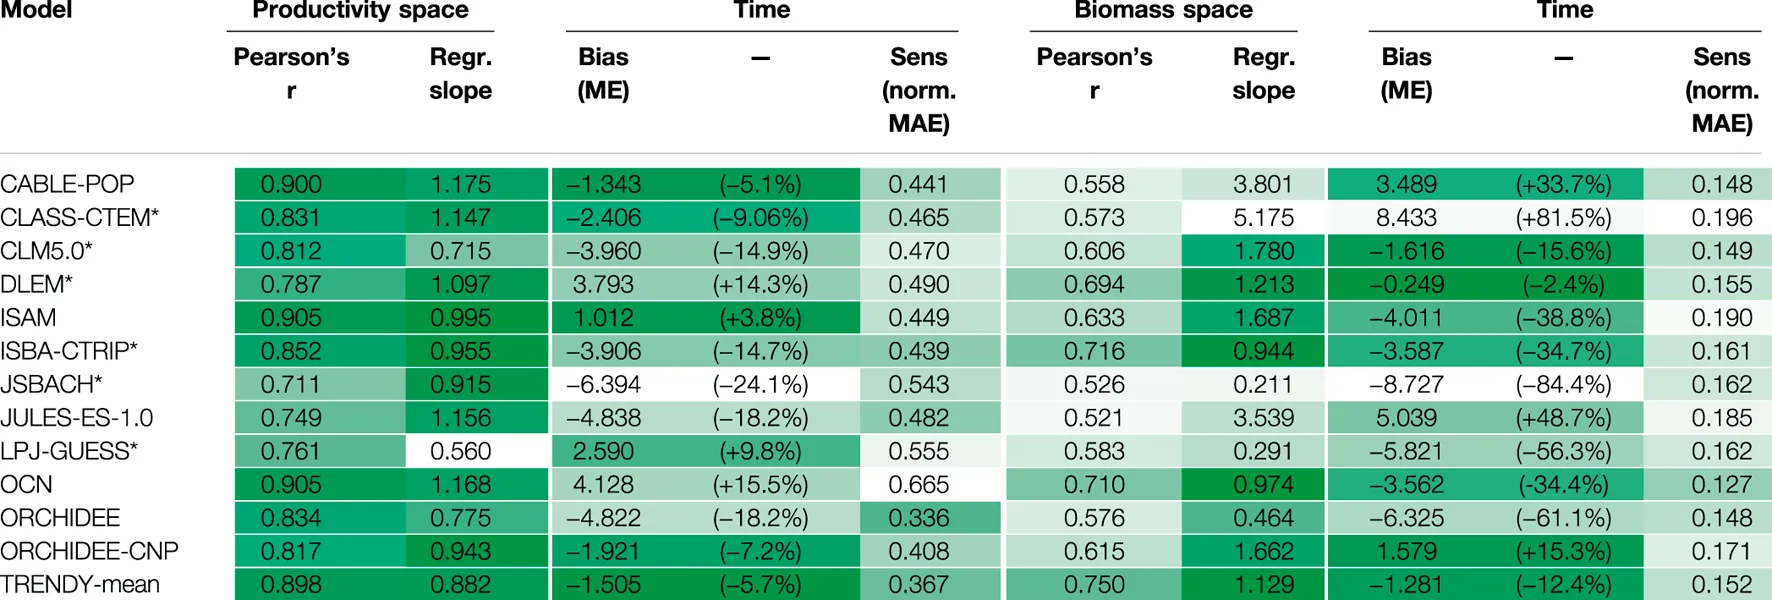
Task: Click the Model column header
Action: coord(36,11)
